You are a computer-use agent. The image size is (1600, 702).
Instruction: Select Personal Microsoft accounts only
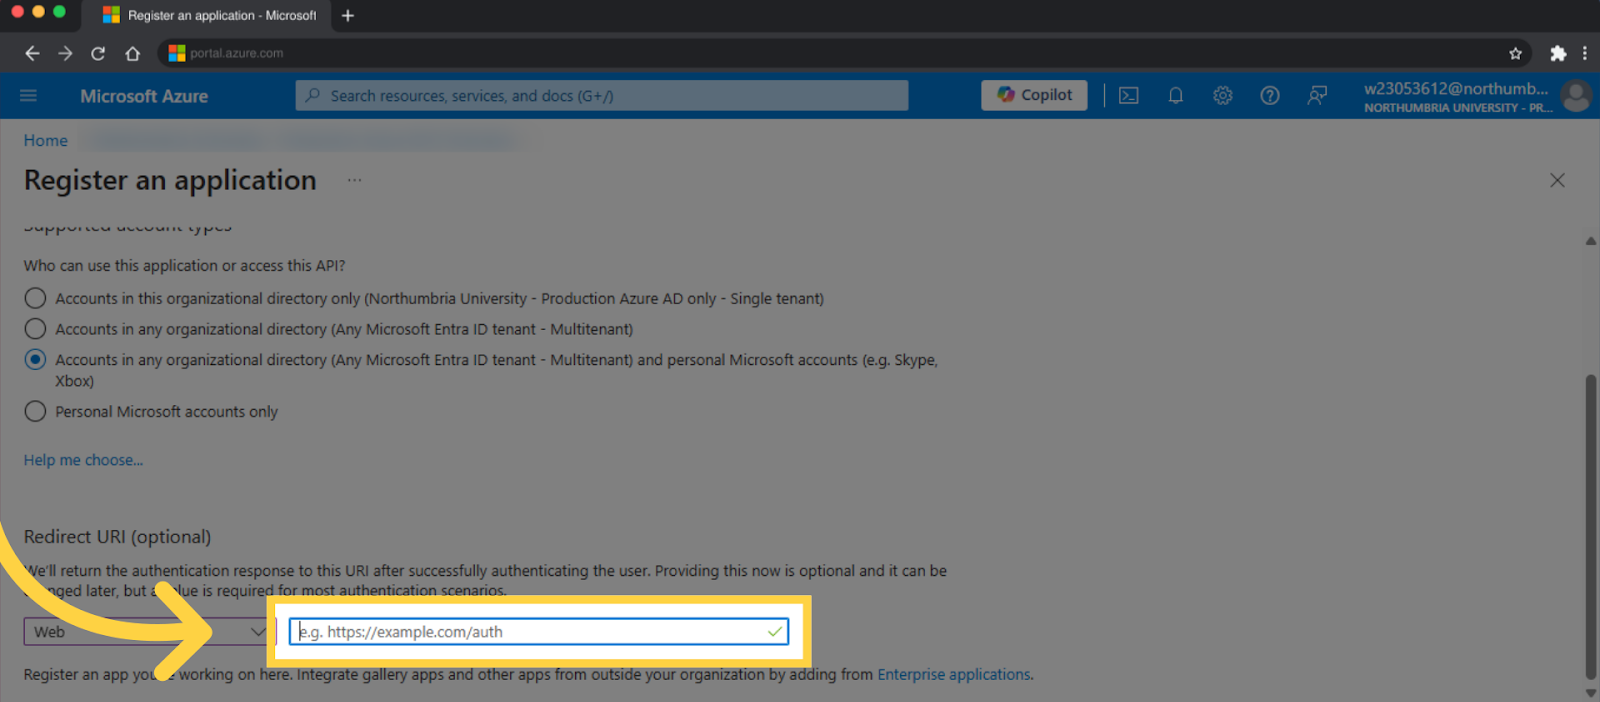pos(35,411)
